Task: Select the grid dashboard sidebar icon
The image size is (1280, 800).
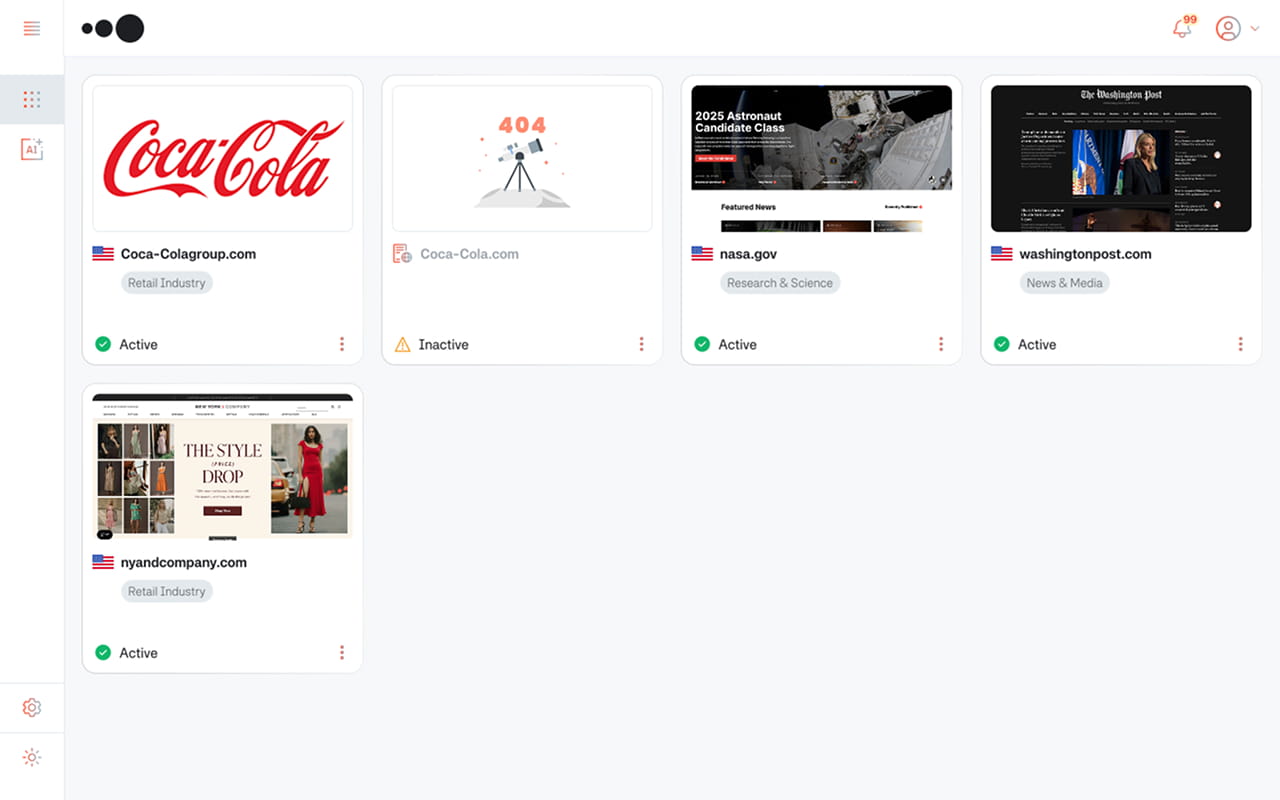Action: [x=32, y=99]
